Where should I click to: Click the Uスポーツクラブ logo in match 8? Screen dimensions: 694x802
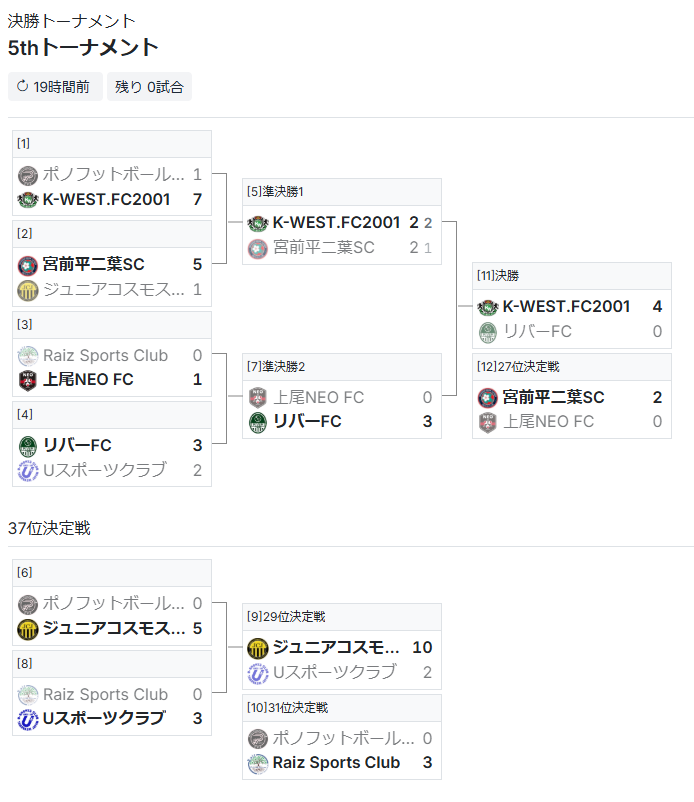[x=28, y=719]
